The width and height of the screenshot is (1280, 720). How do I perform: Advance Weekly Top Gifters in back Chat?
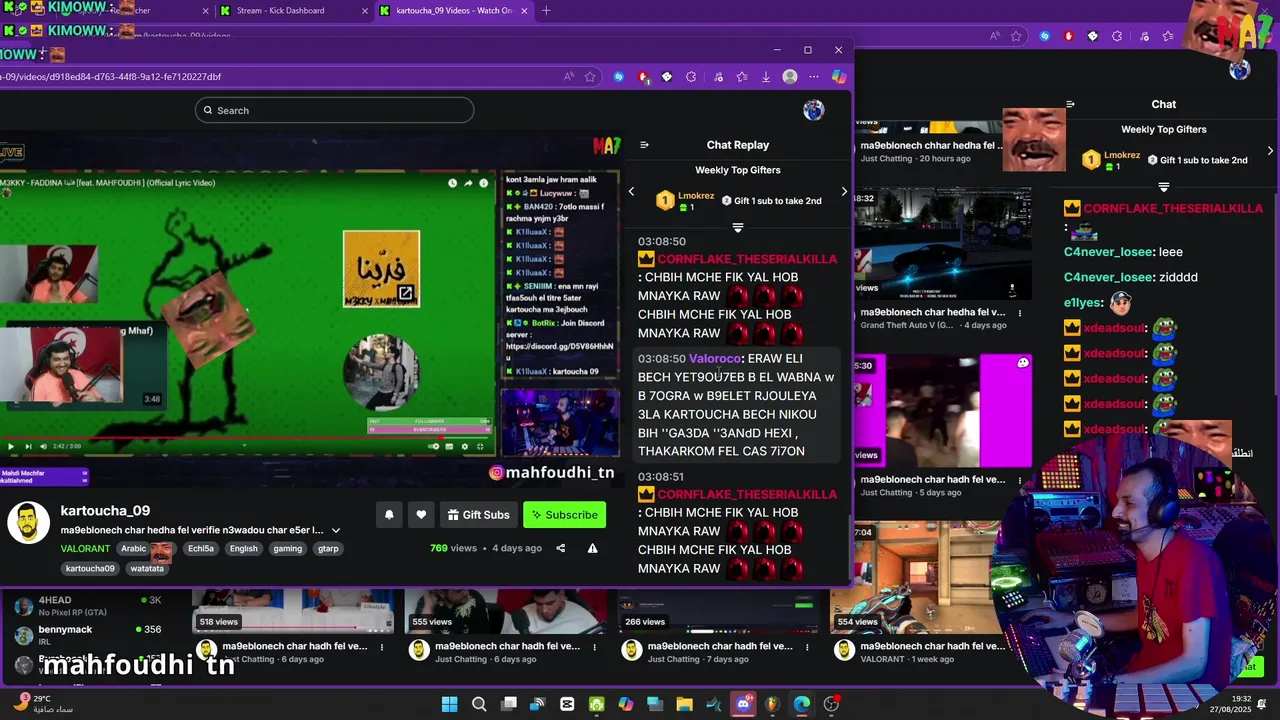click(x=1270, y=151)
